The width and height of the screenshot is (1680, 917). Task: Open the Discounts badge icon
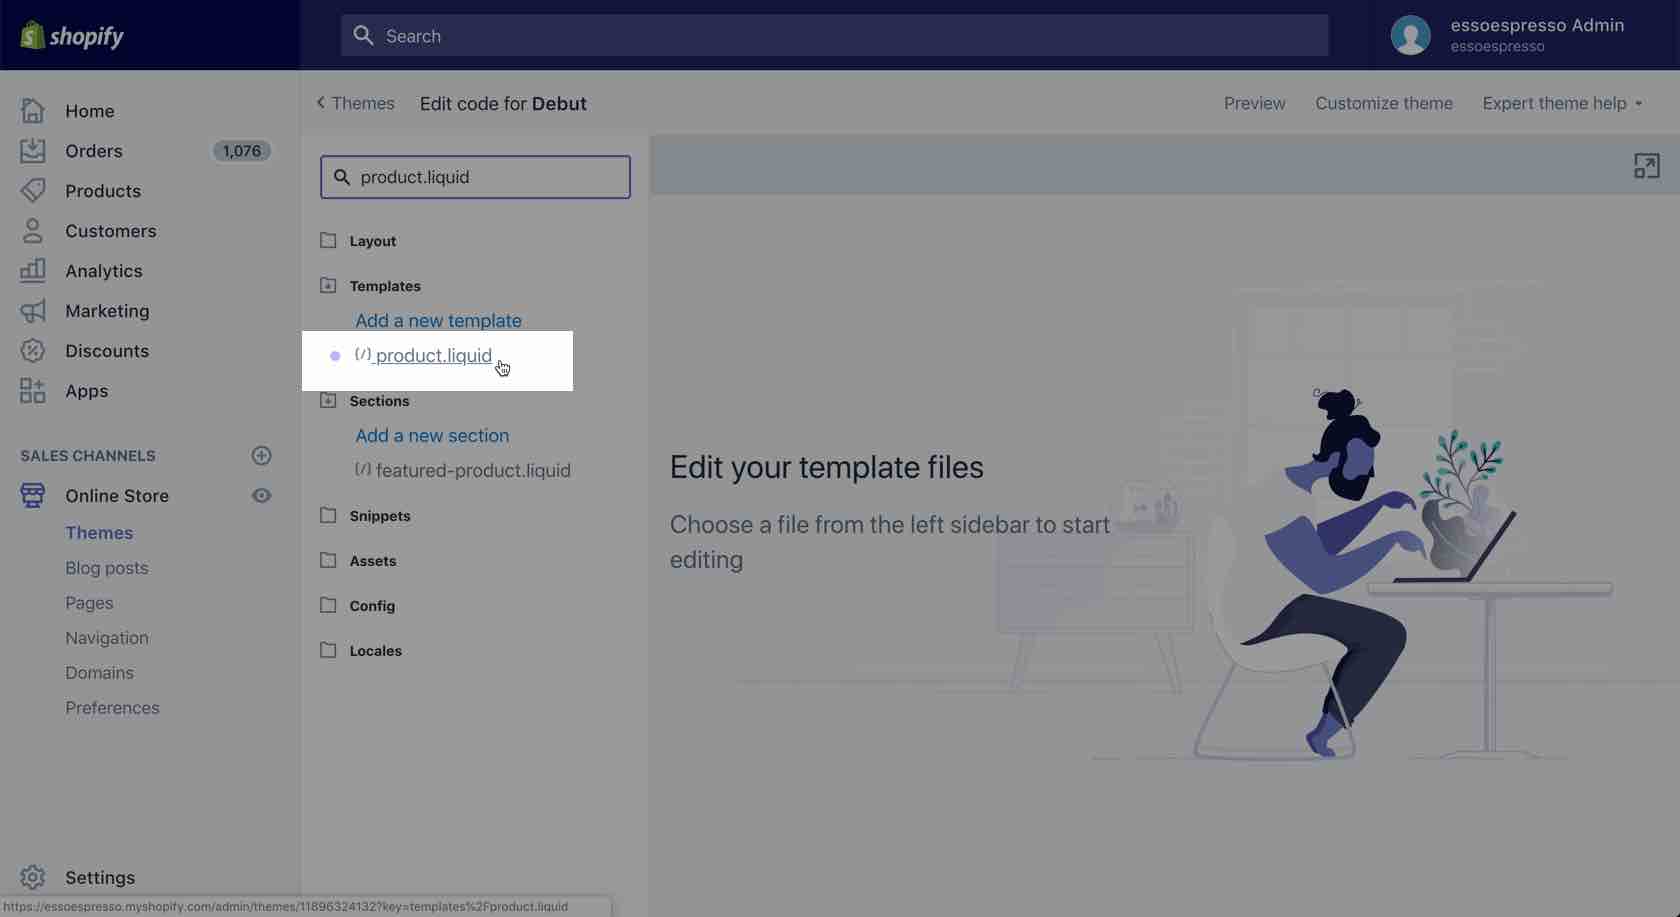[32, 351]
